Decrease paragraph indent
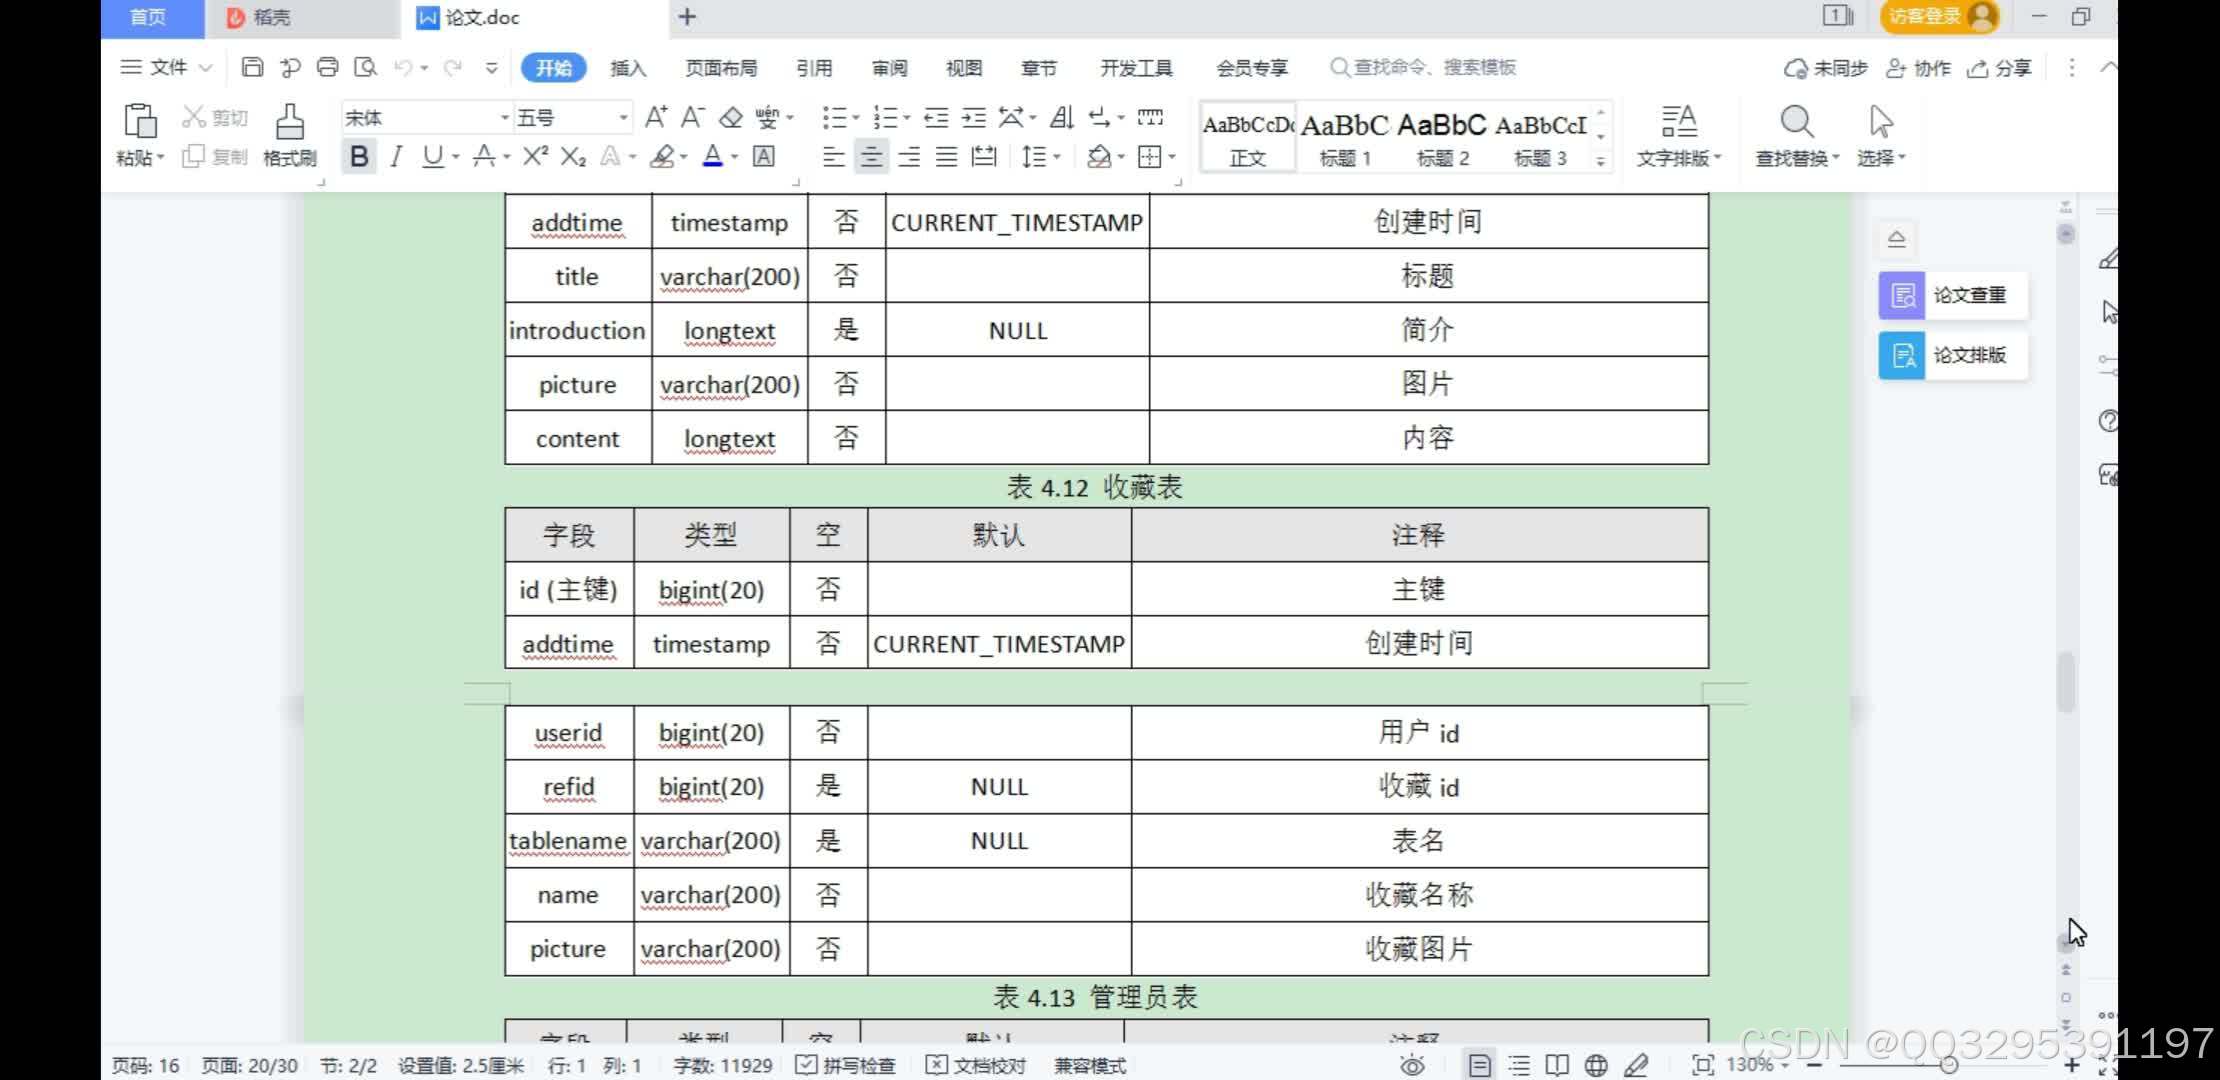2220x1080 pixels. 936,118
